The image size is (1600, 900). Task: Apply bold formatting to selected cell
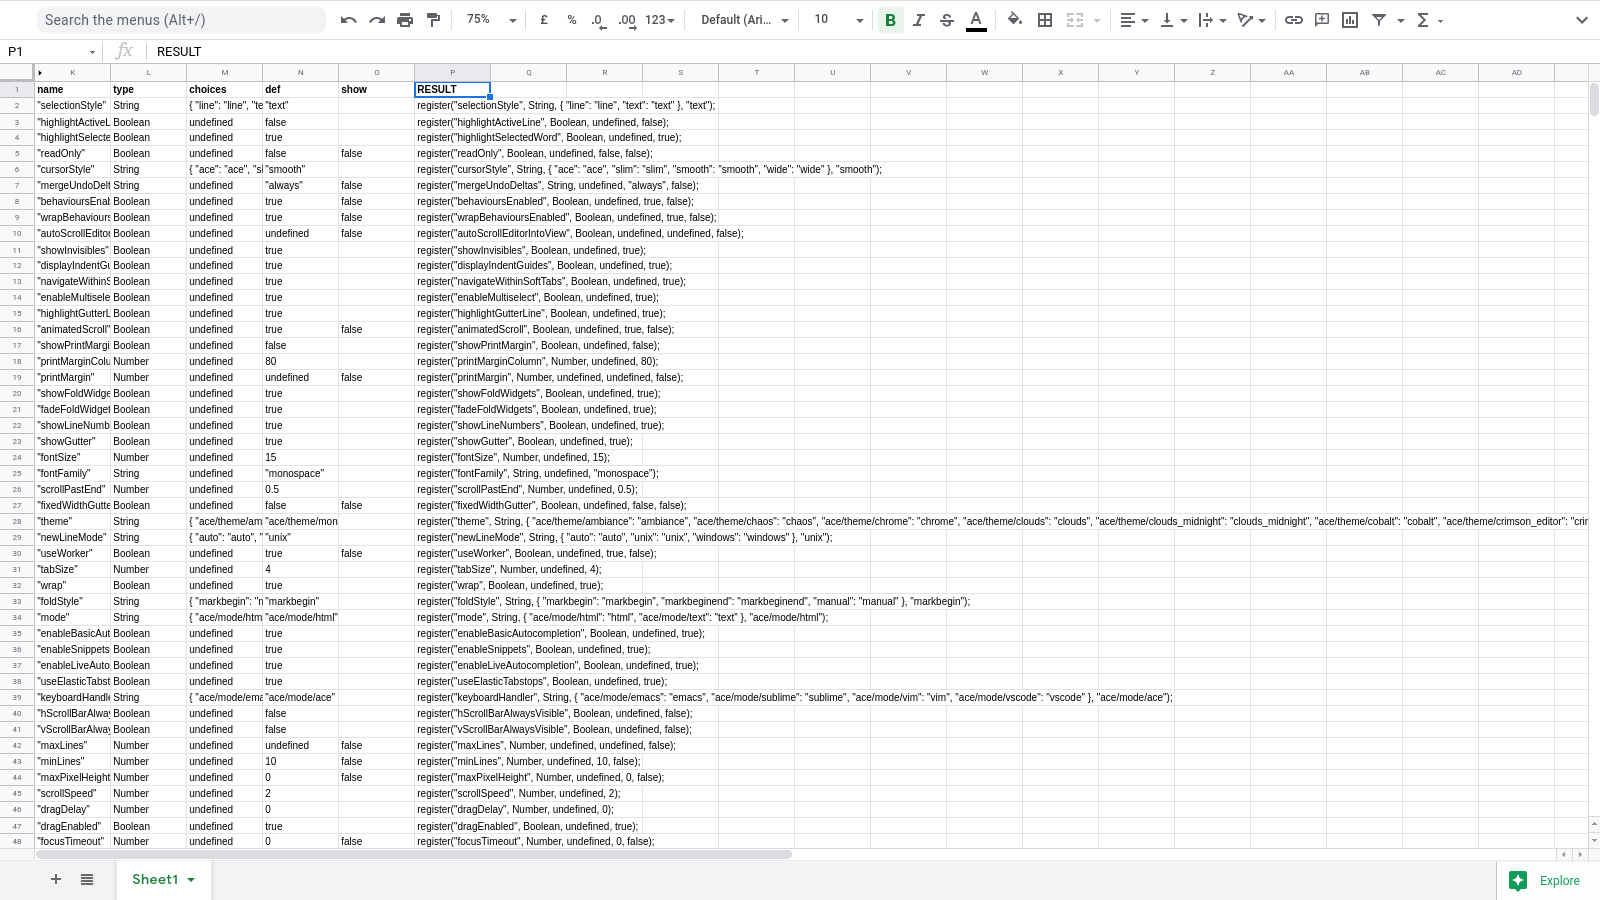pyautogui.click(x=889, y=19)
